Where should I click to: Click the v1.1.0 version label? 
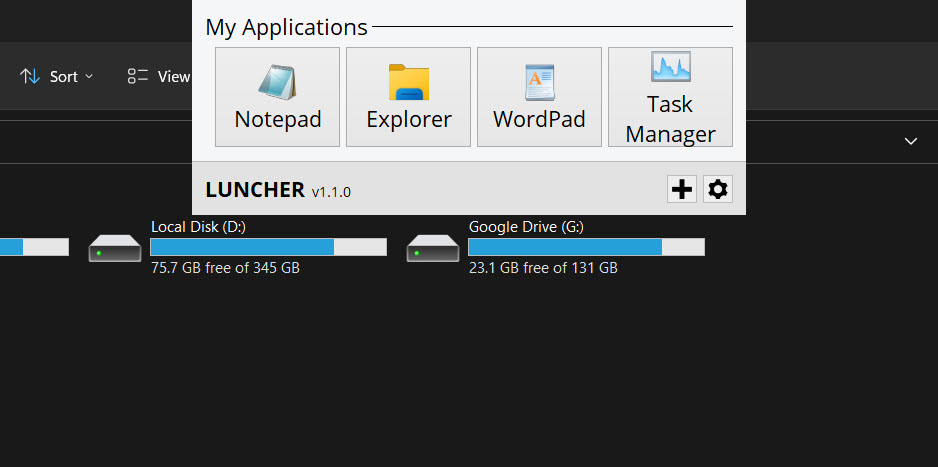pyautogui.click(x=331, y=193)
